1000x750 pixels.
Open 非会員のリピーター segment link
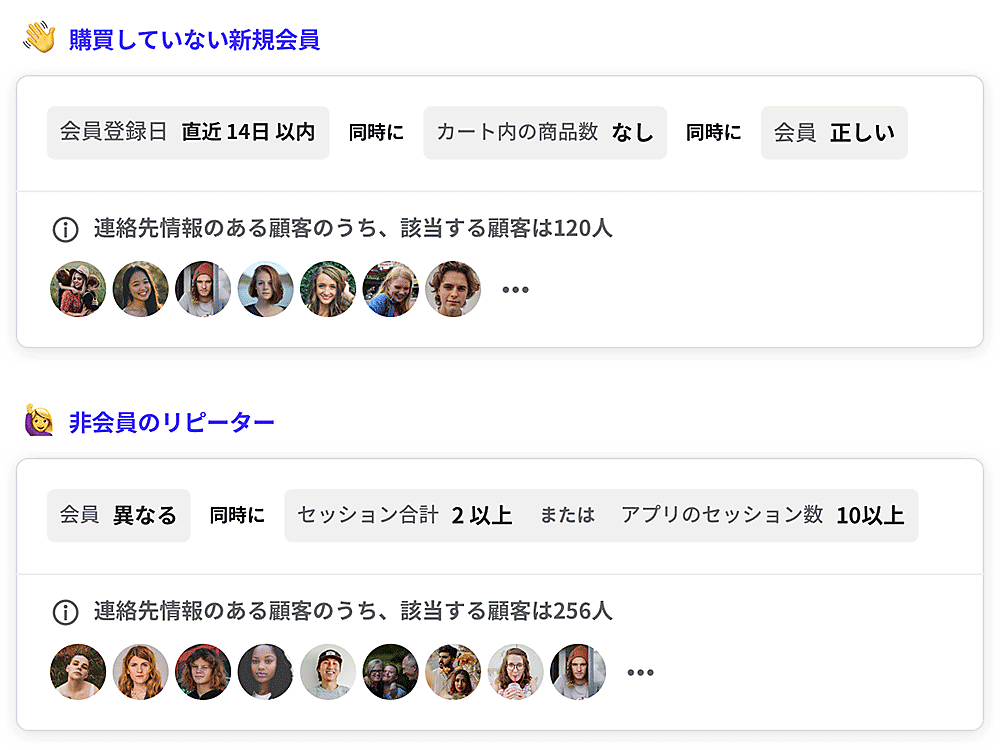[171, 423]
